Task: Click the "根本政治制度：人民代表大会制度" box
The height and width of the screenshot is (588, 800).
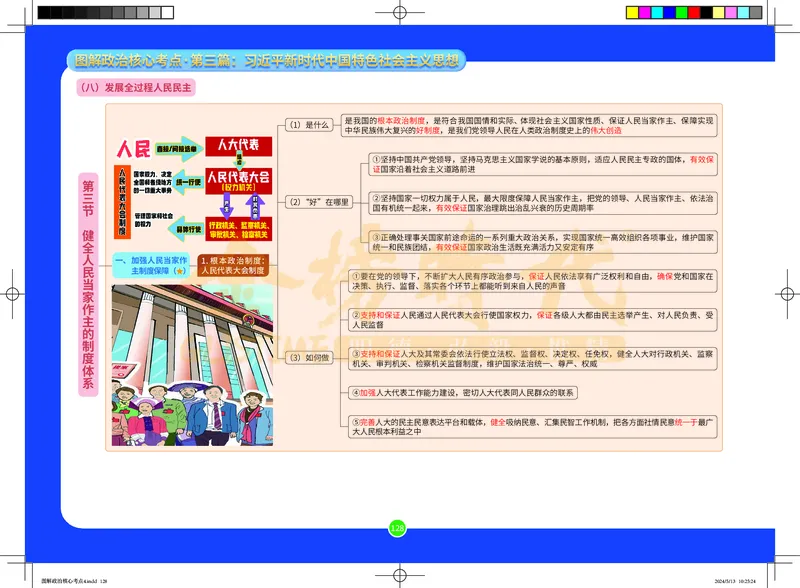Action: coord(233,266)
